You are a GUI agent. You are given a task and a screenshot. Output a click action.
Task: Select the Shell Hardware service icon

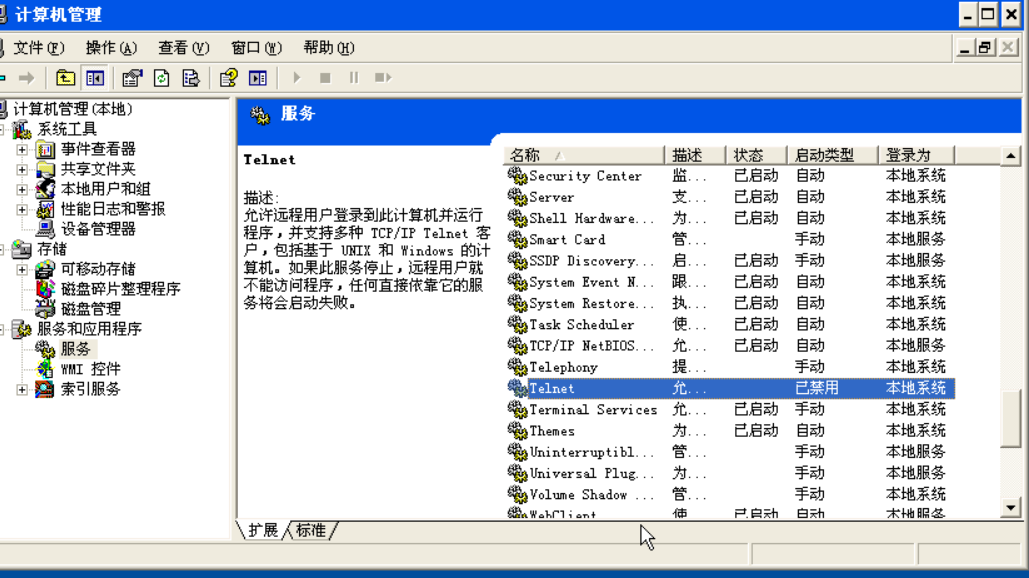pos(517,218)
